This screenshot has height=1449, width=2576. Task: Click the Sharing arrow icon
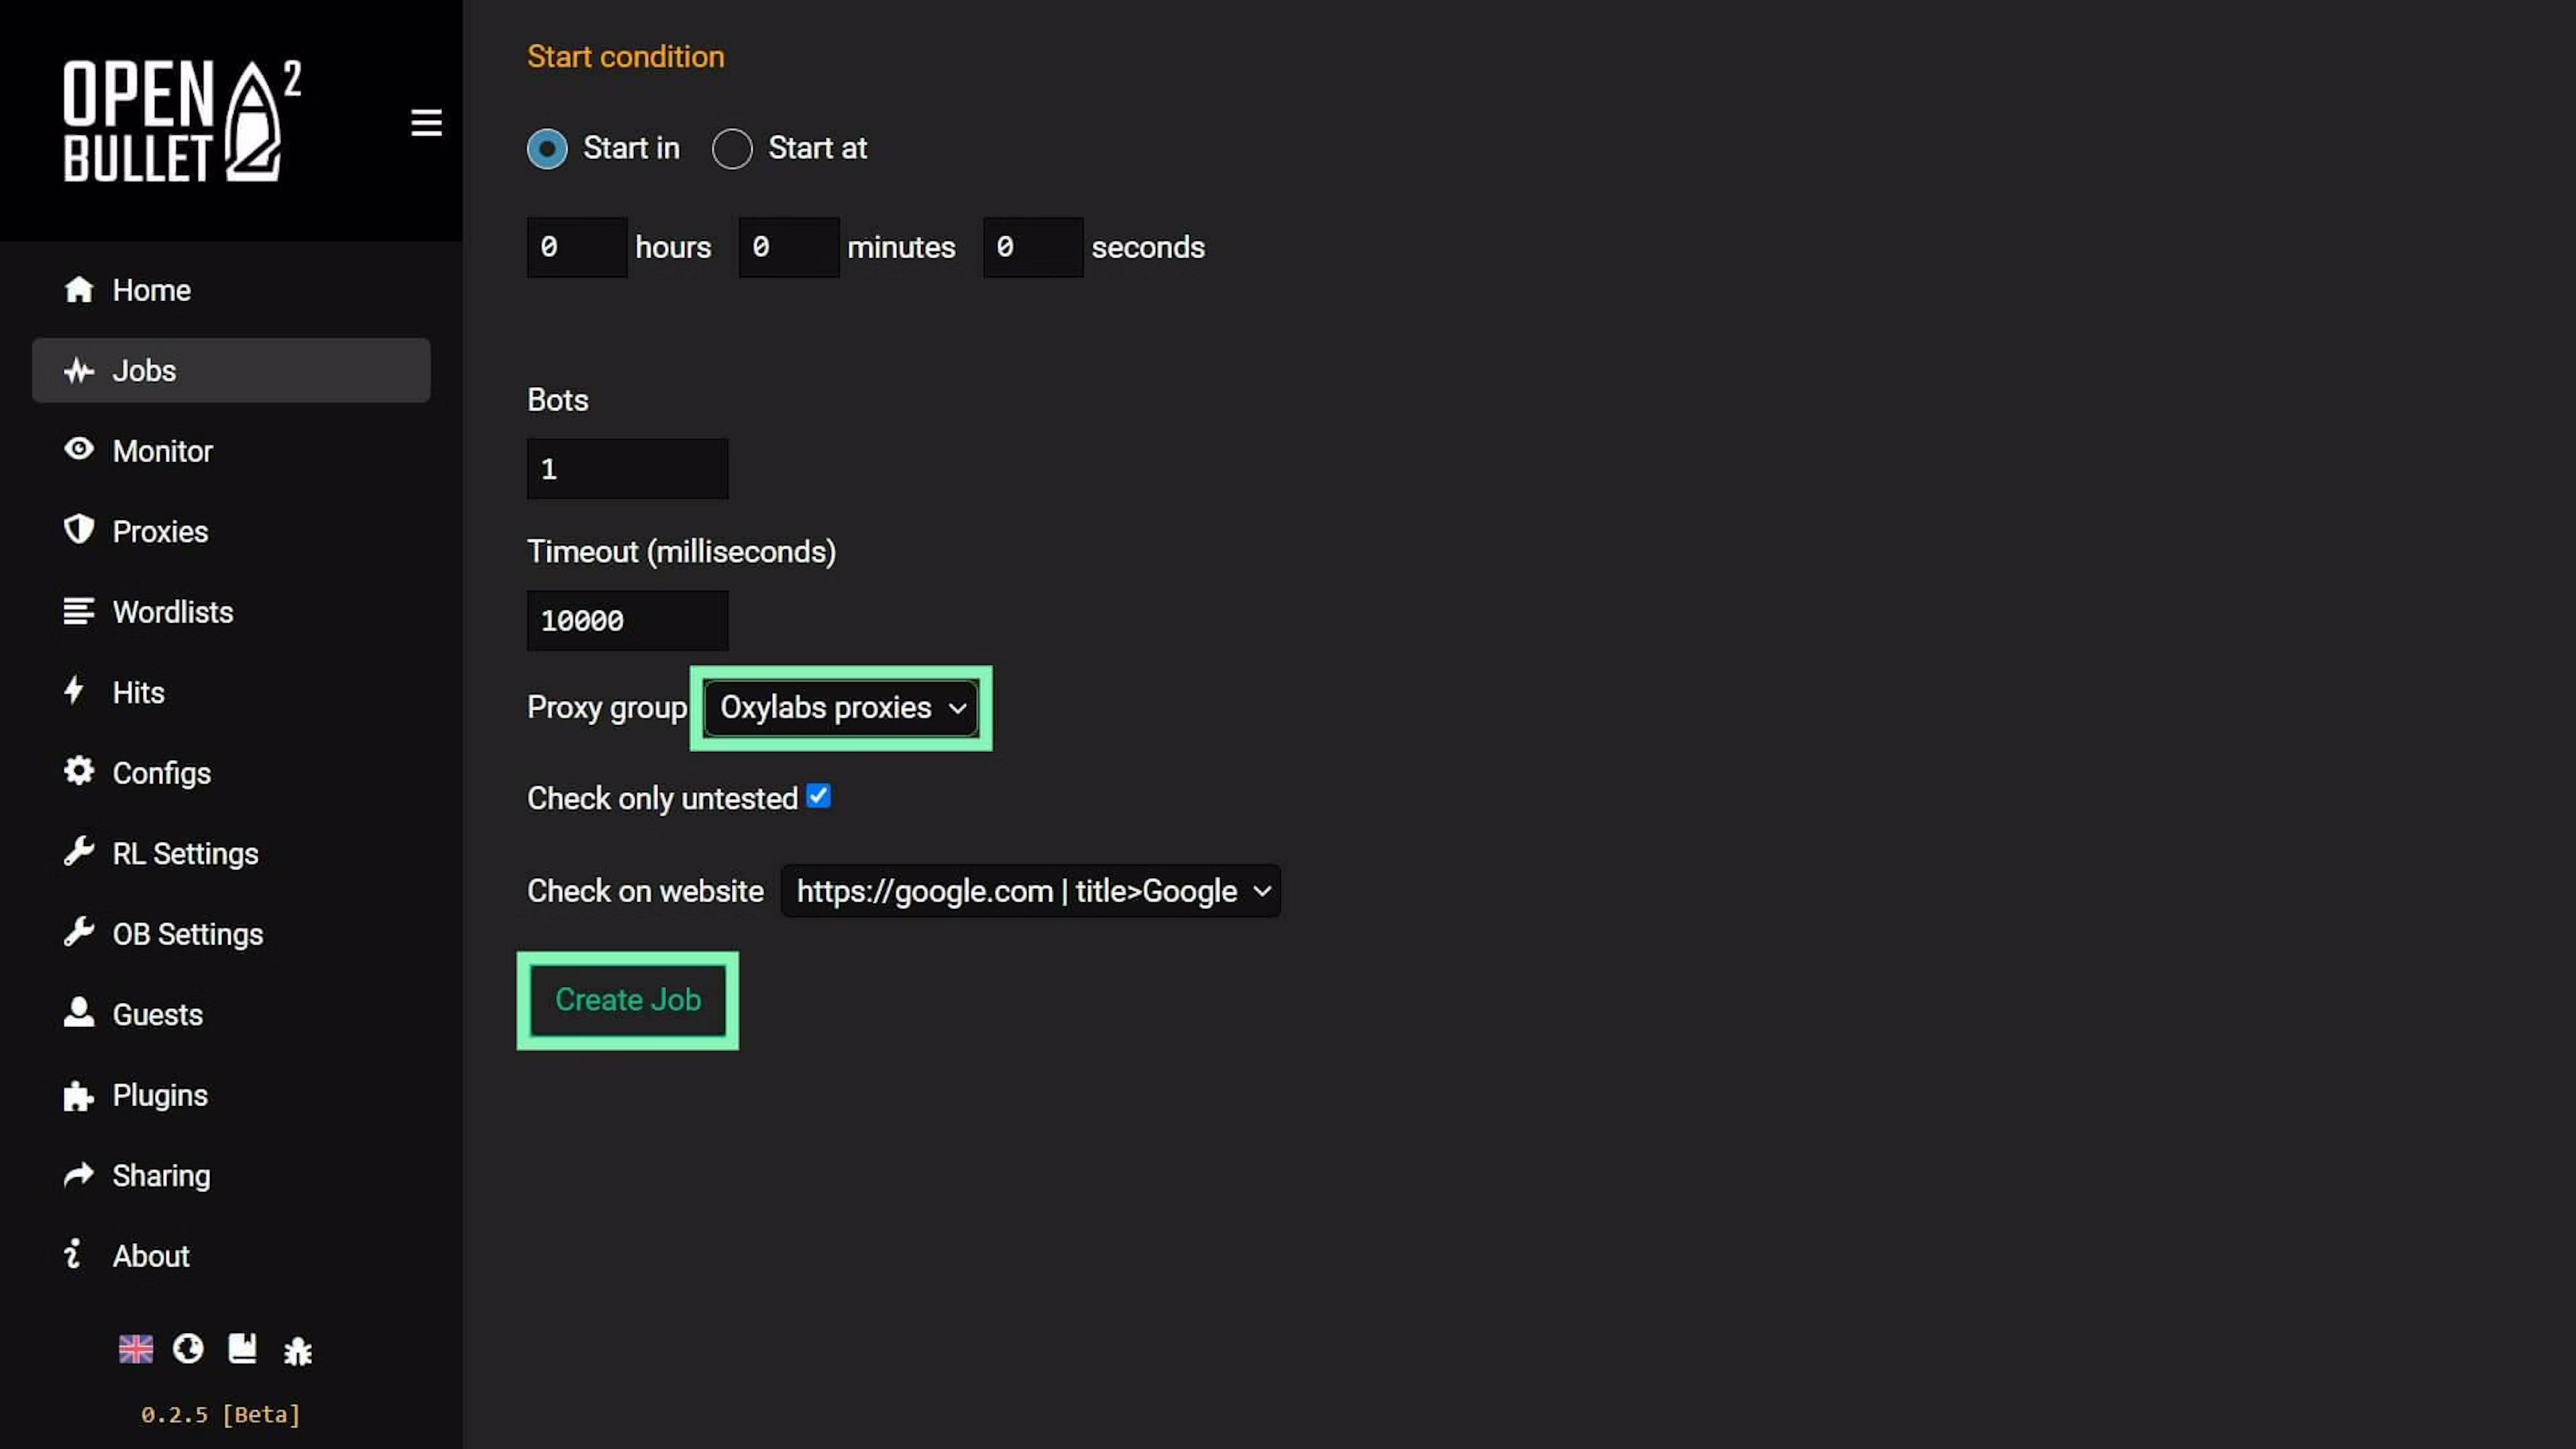(79, 1174)
